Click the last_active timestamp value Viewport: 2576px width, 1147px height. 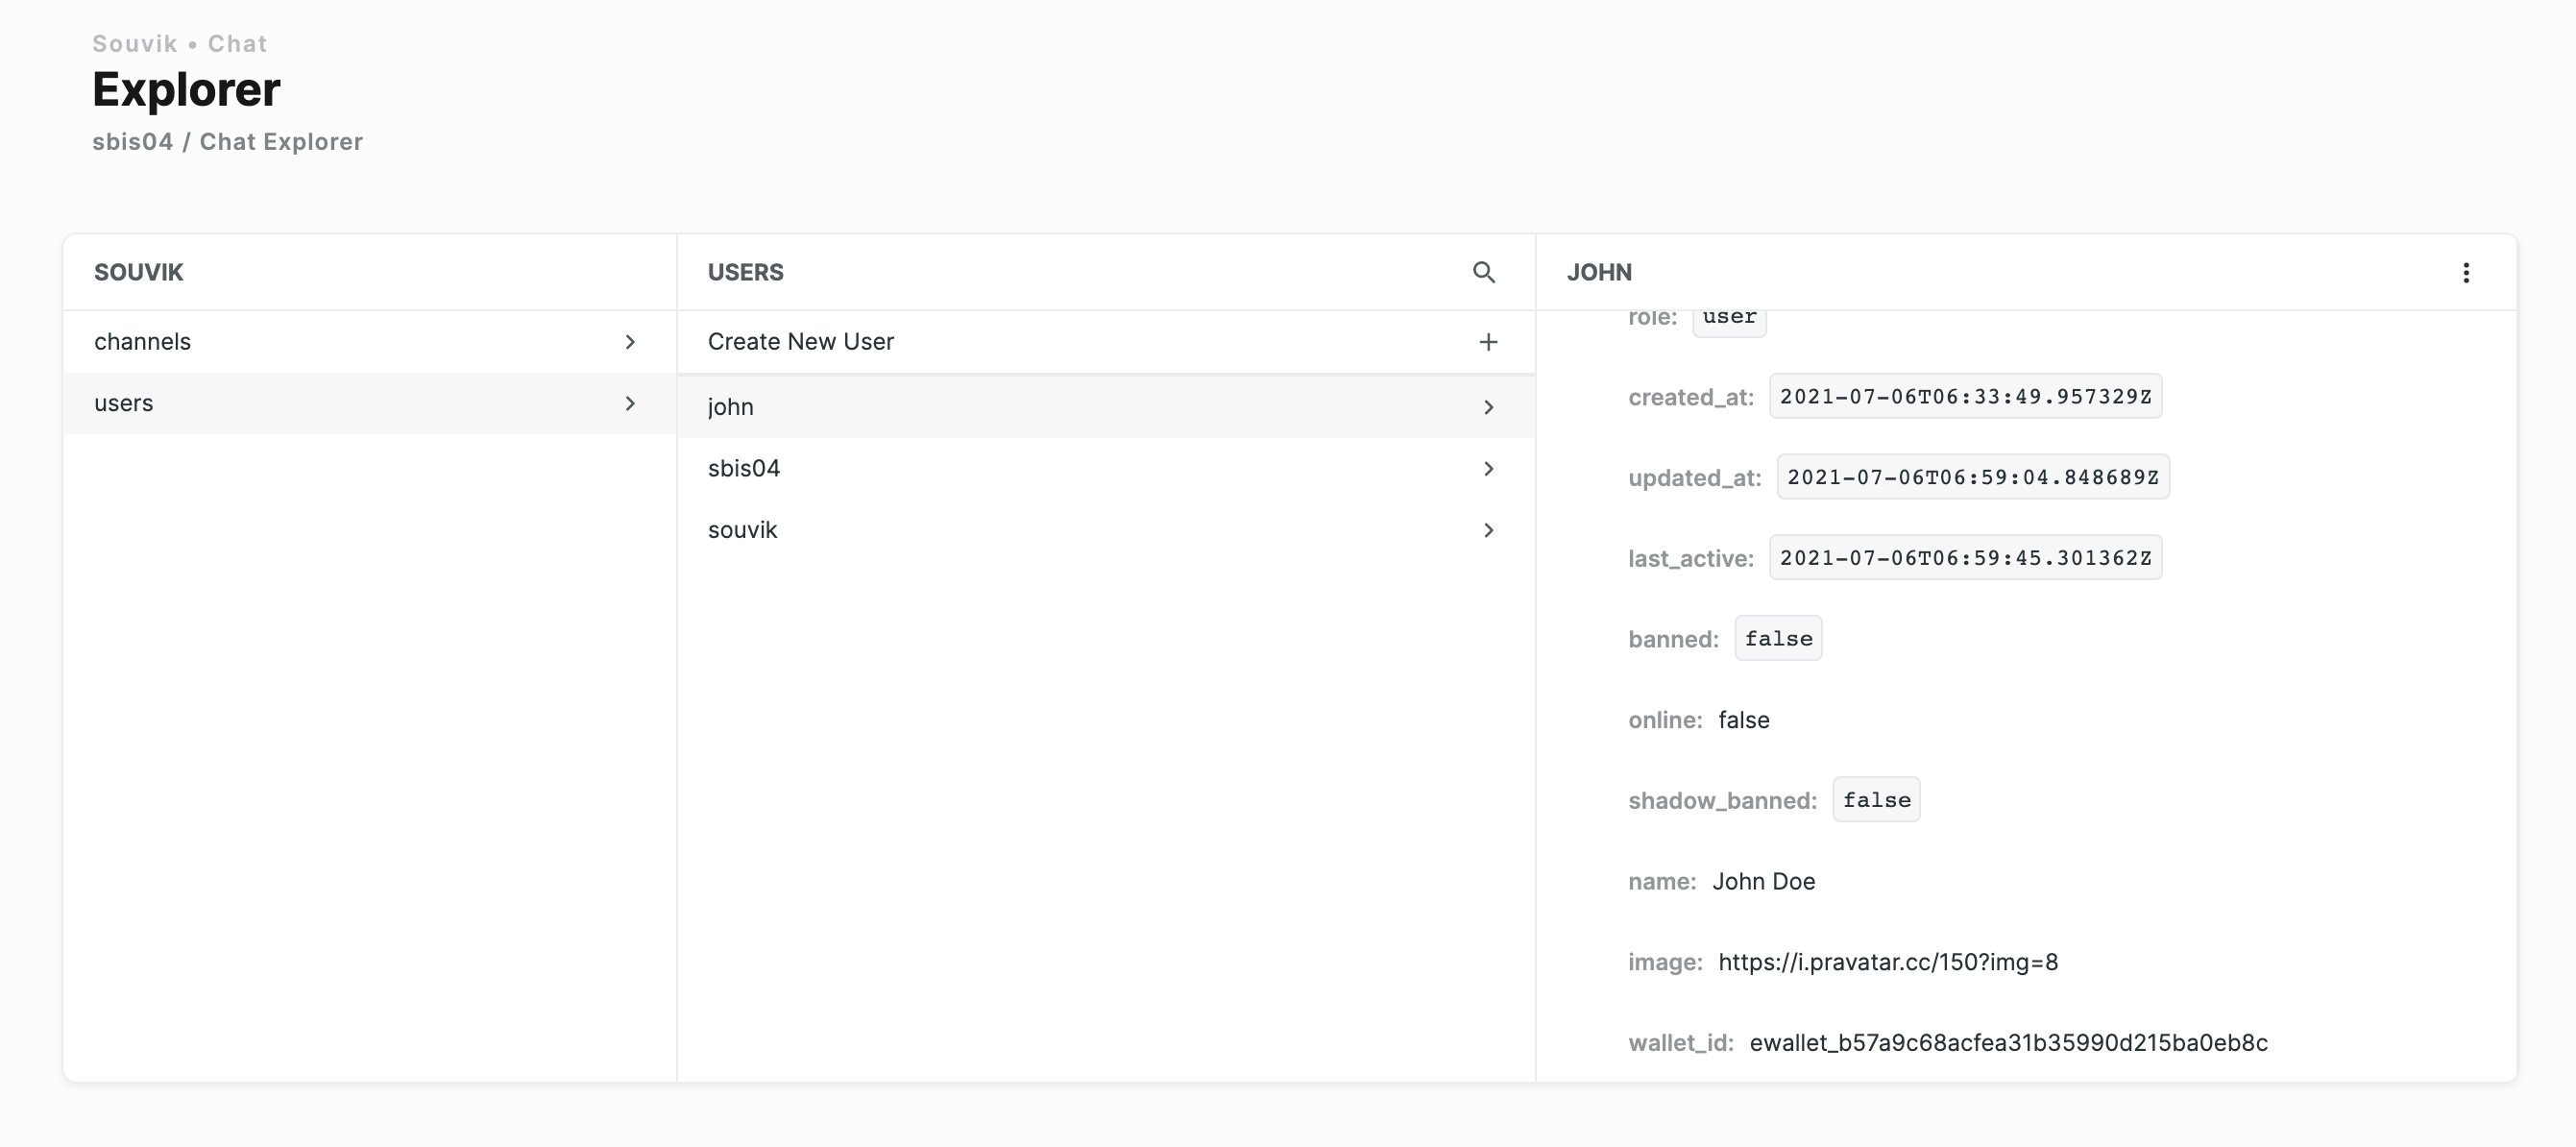click(x=1965, y=558)
